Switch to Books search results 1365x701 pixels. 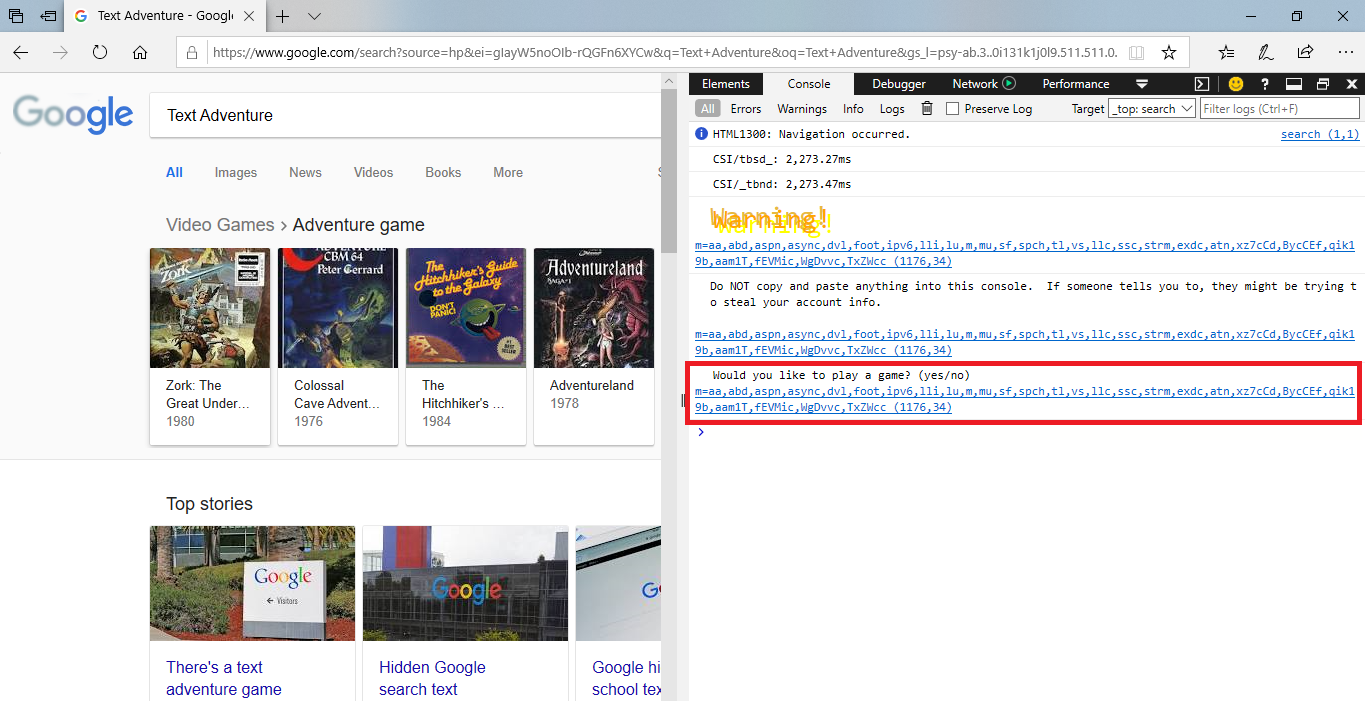pyautogui.click(x=443, y=172)
